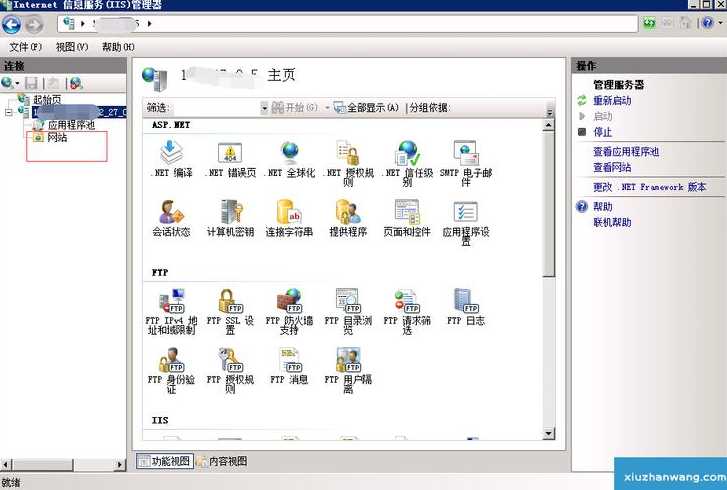The width and height of the screenshot is (727, 490).
Task: Open the FTP 日志 feature
Action: (466, 307)
